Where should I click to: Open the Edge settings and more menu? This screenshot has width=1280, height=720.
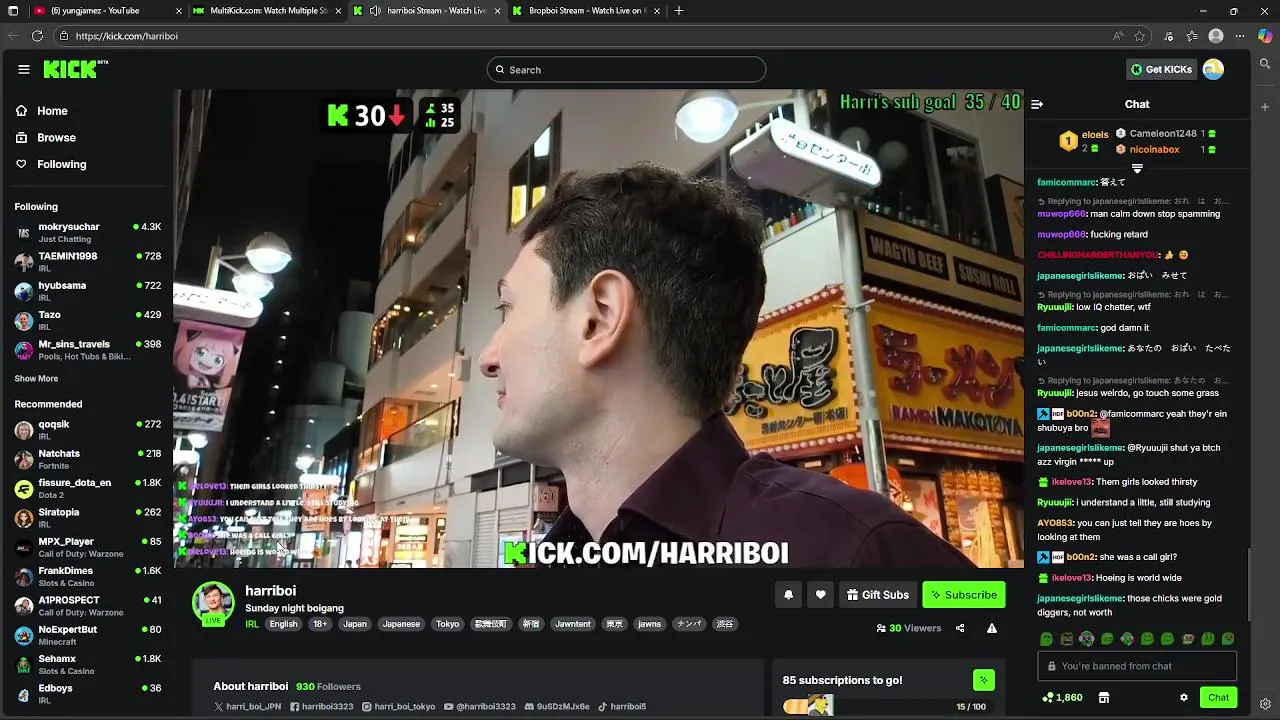[1240, 36]
